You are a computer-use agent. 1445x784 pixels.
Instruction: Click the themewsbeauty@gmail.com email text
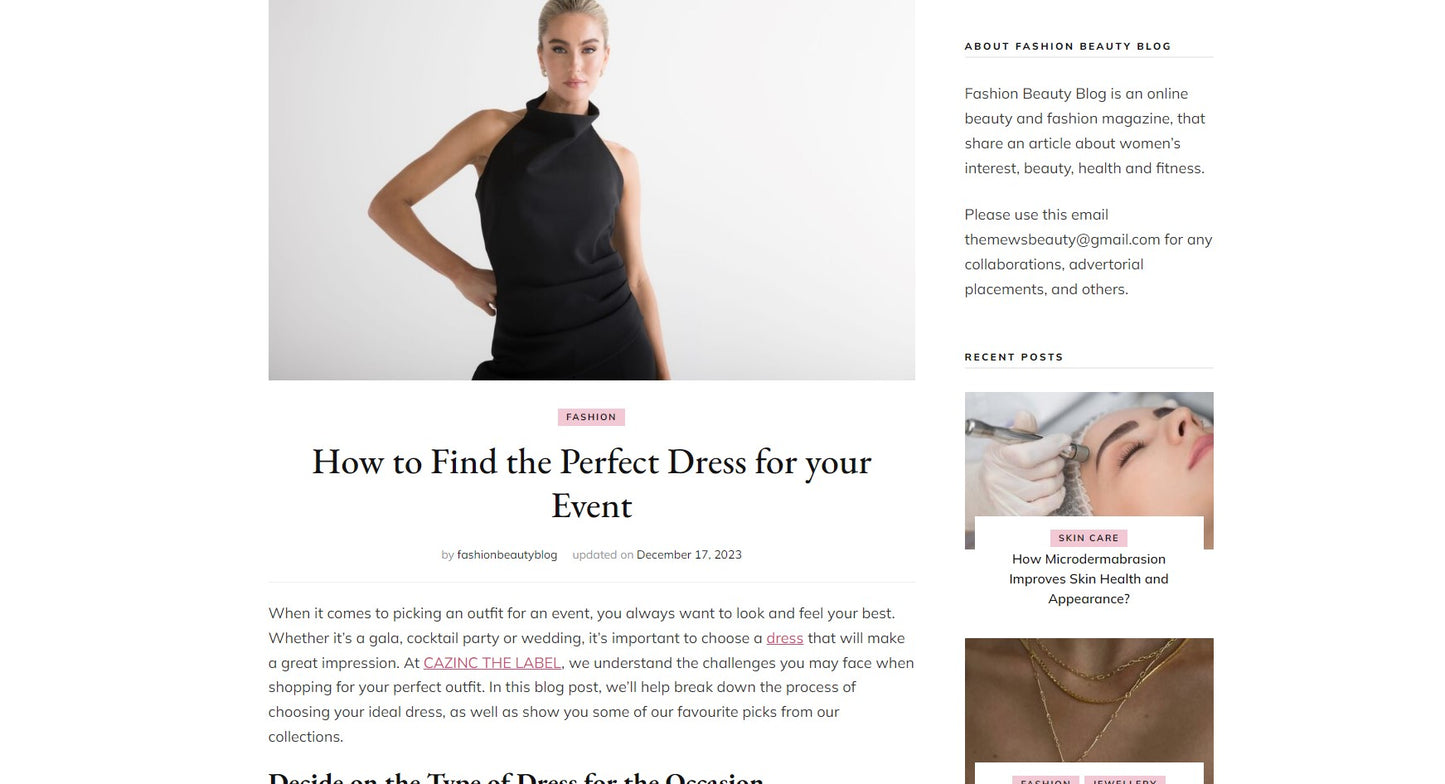coord(1062,240)
